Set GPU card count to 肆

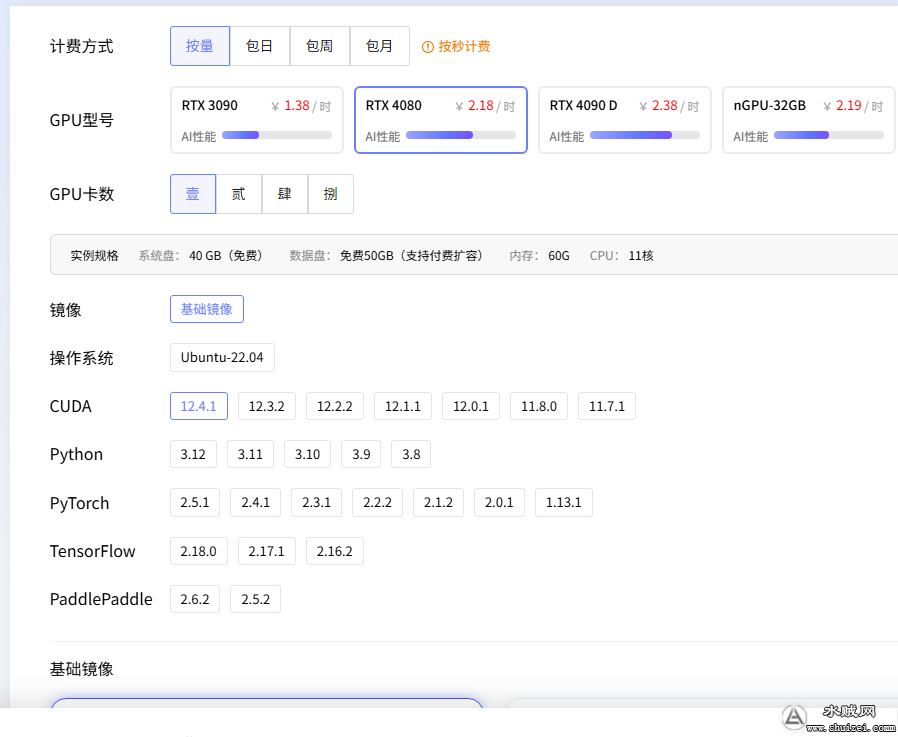[x=285, y=194]
